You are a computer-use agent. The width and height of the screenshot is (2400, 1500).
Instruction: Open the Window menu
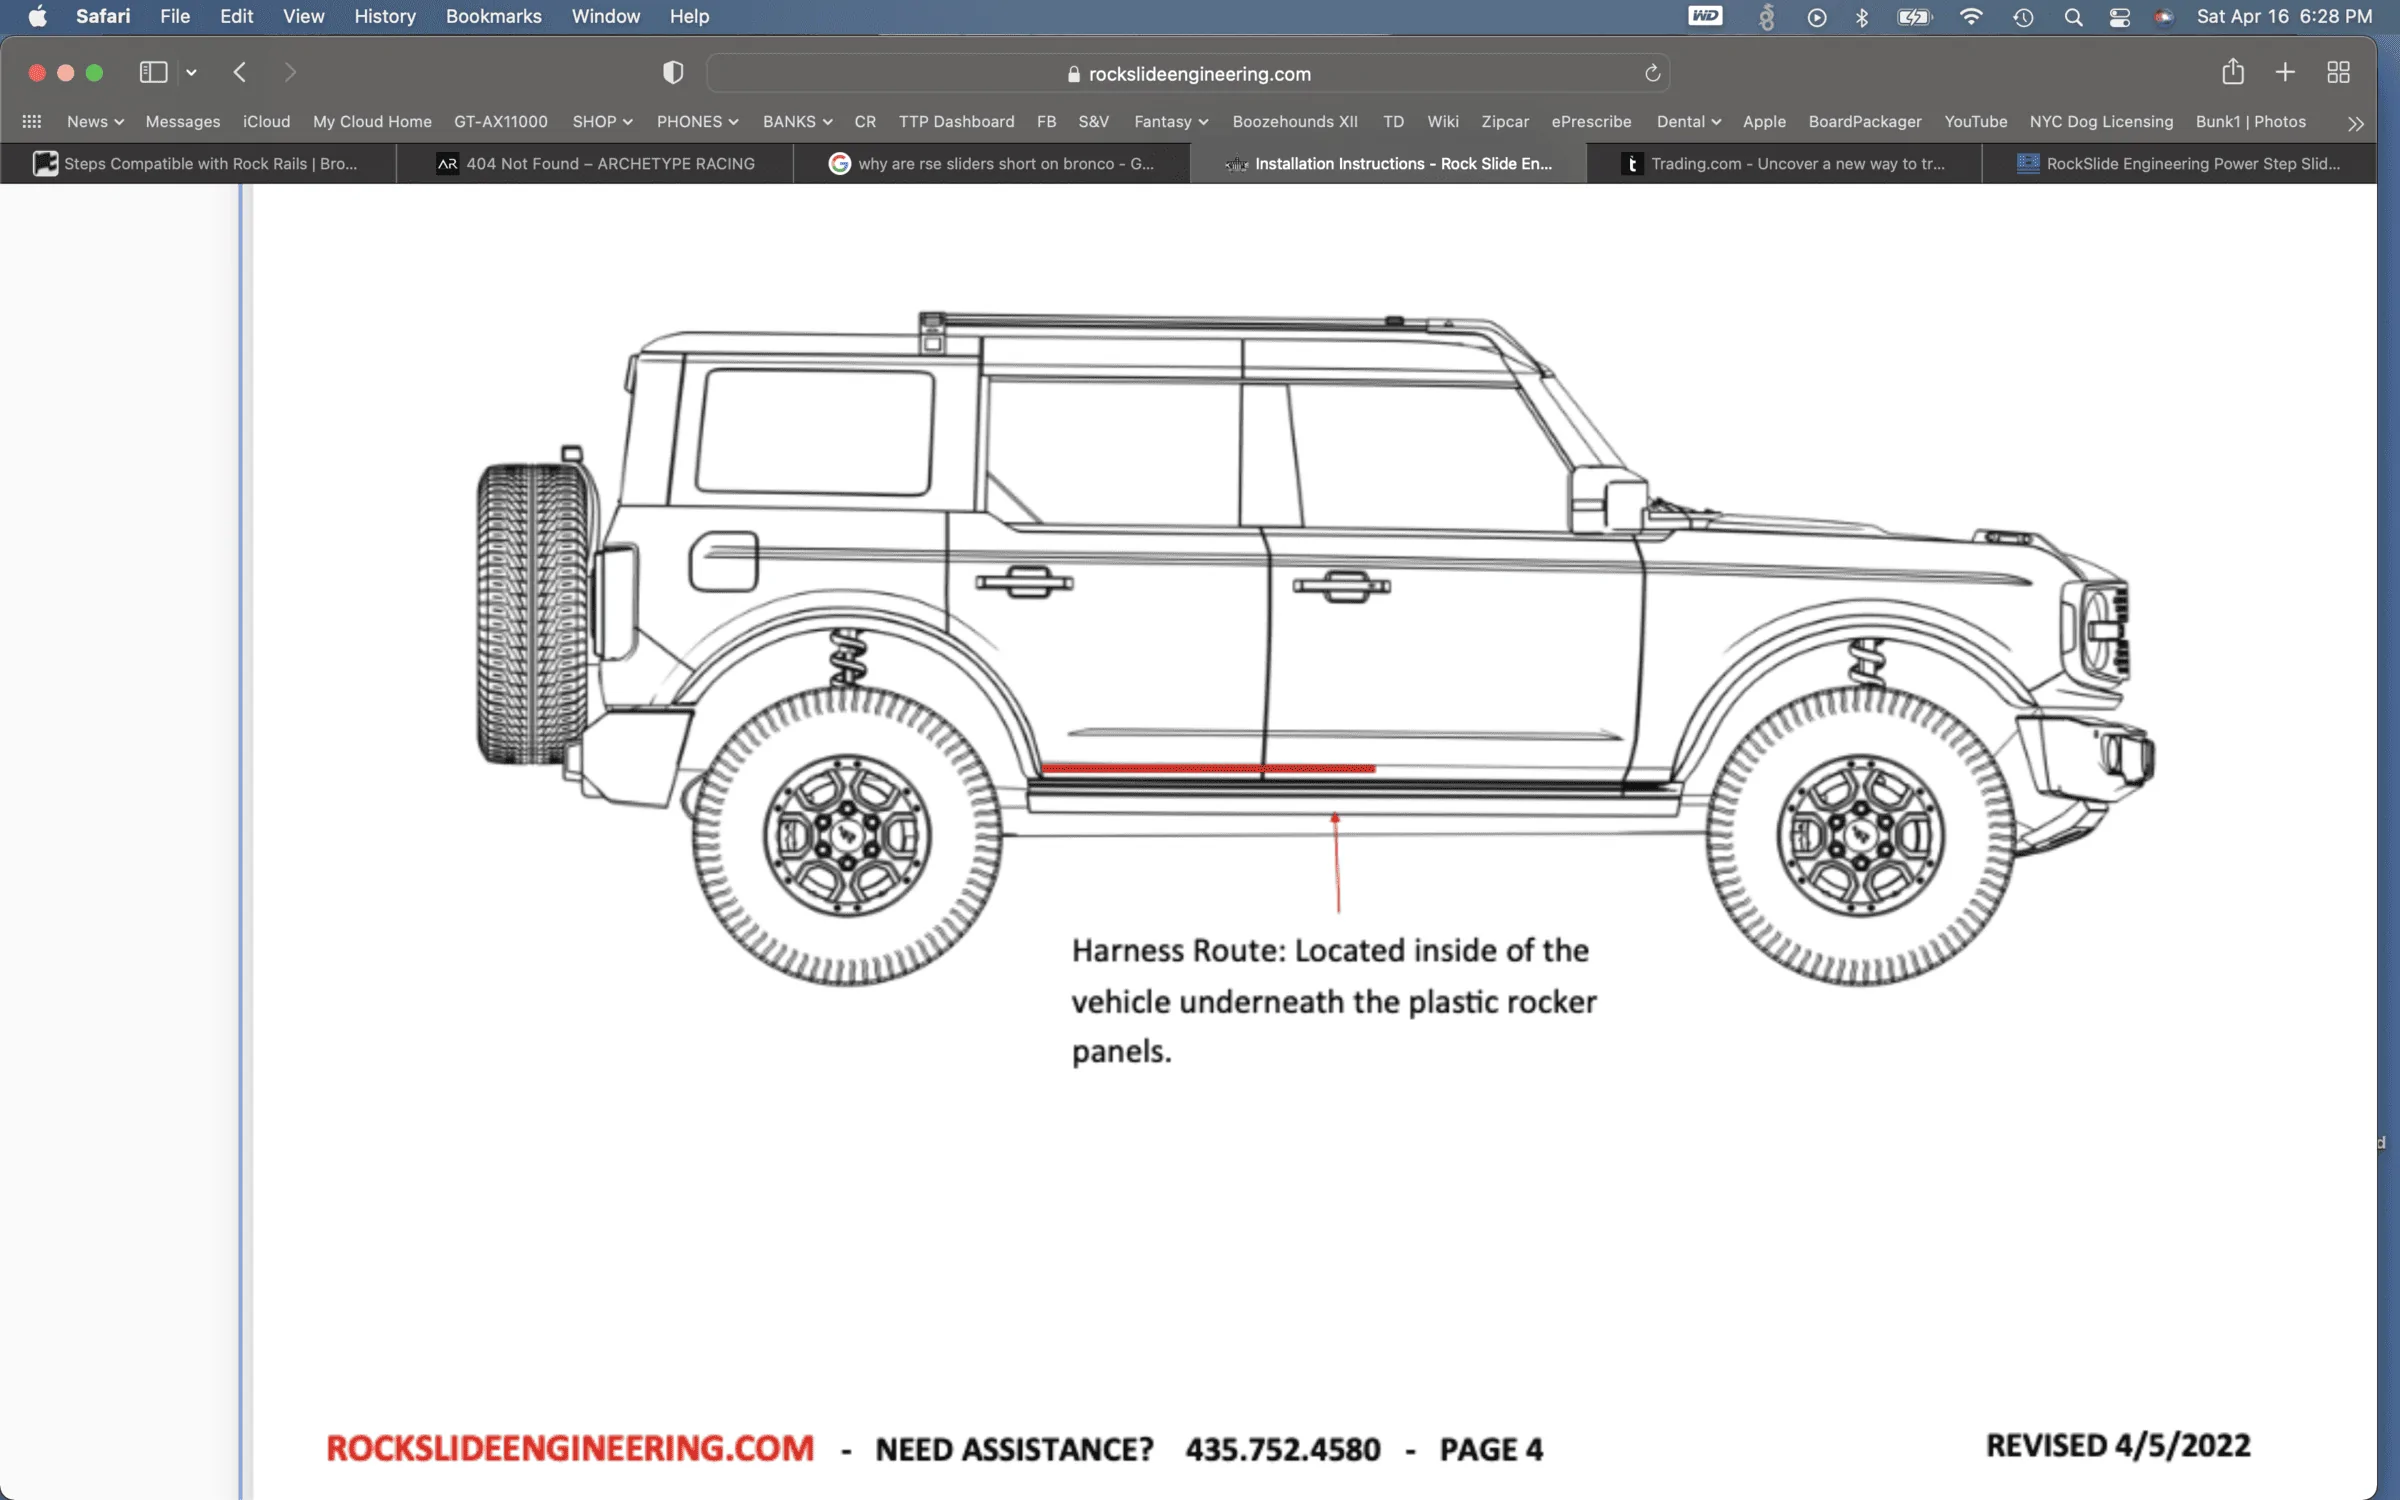(x=605, y=16)
